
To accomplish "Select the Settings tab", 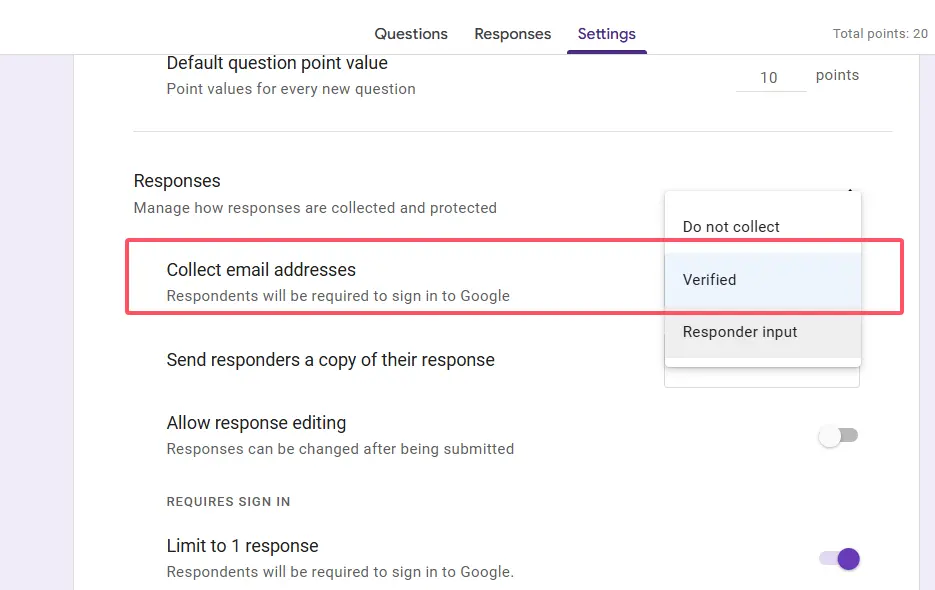I will (606, 34).
